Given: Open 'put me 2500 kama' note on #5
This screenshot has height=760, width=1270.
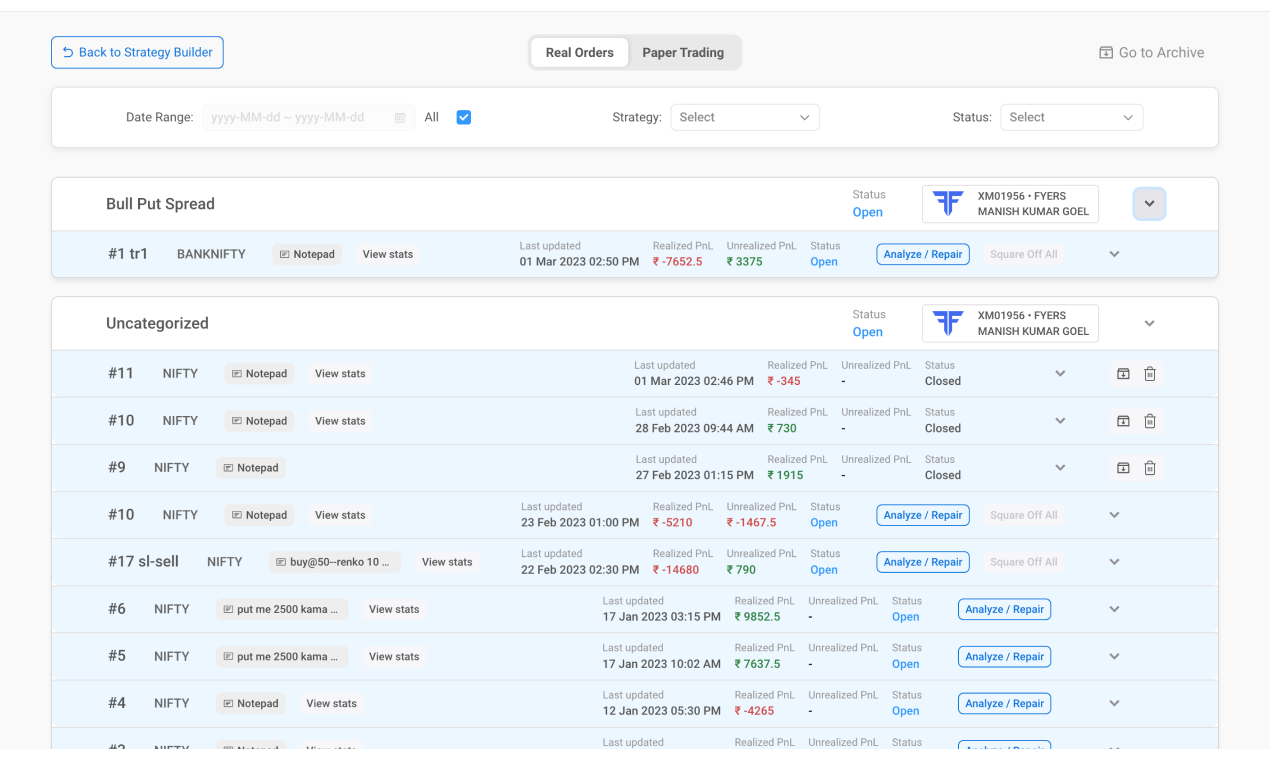Looking at the screenshot, I should point(282,656).
